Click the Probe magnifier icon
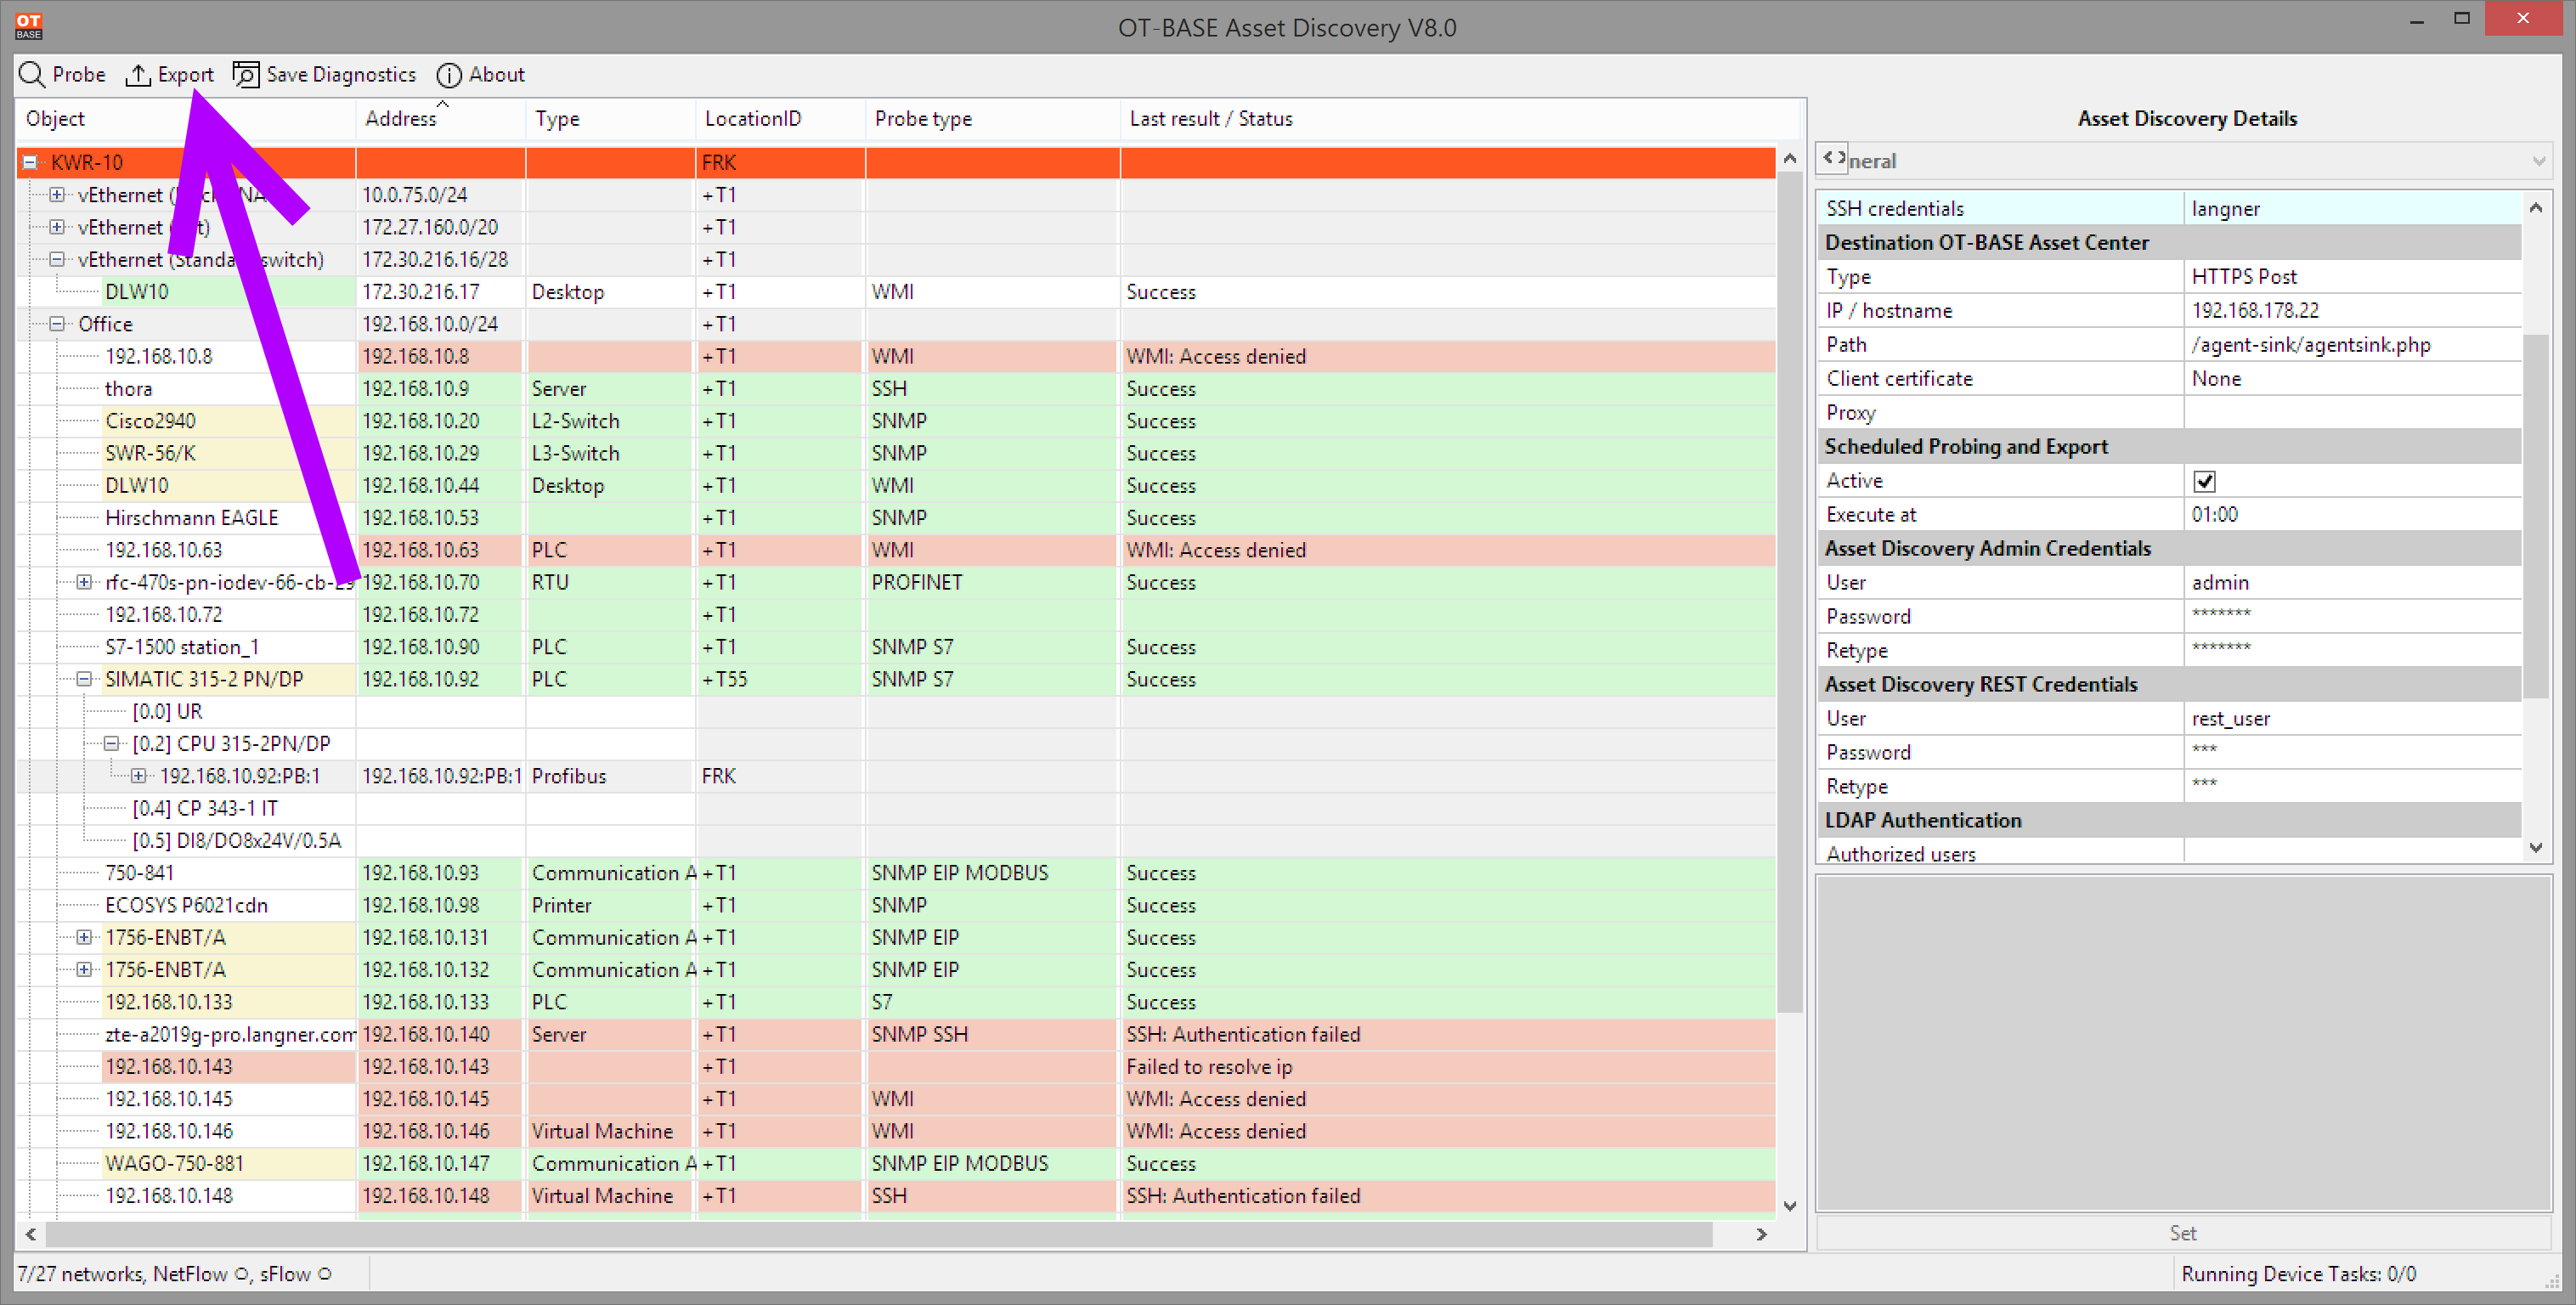Viewport: 2576px width, 1305px height. 32,75
